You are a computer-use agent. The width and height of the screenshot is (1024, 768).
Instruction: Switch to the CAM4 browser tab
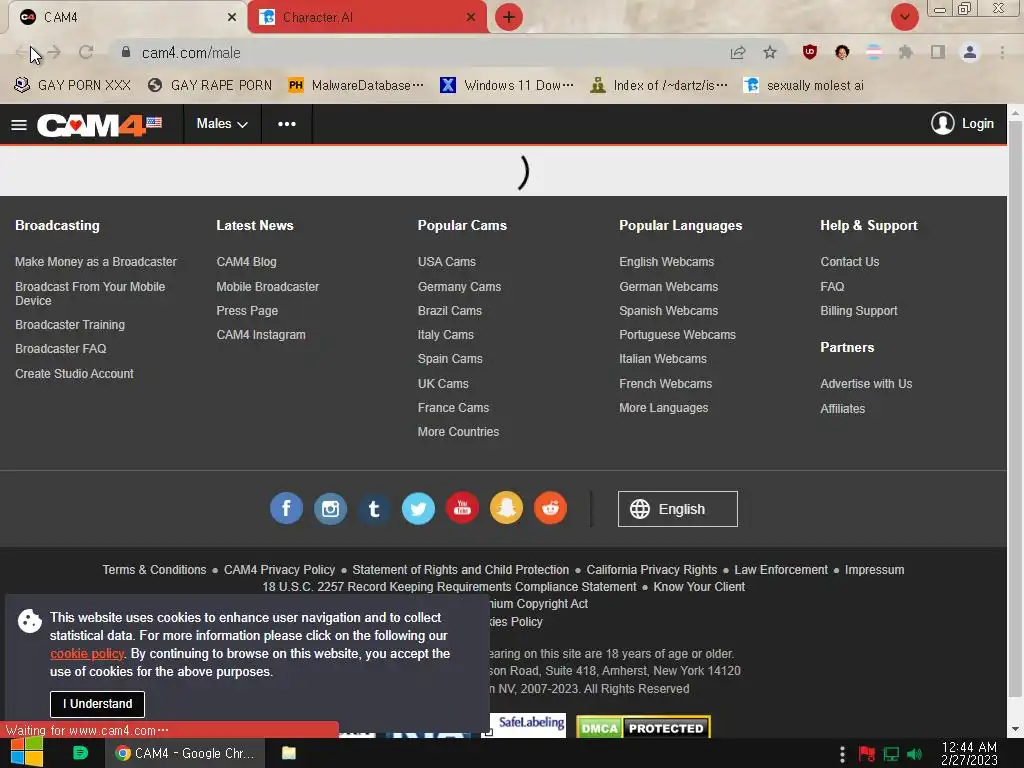(128, 18)
